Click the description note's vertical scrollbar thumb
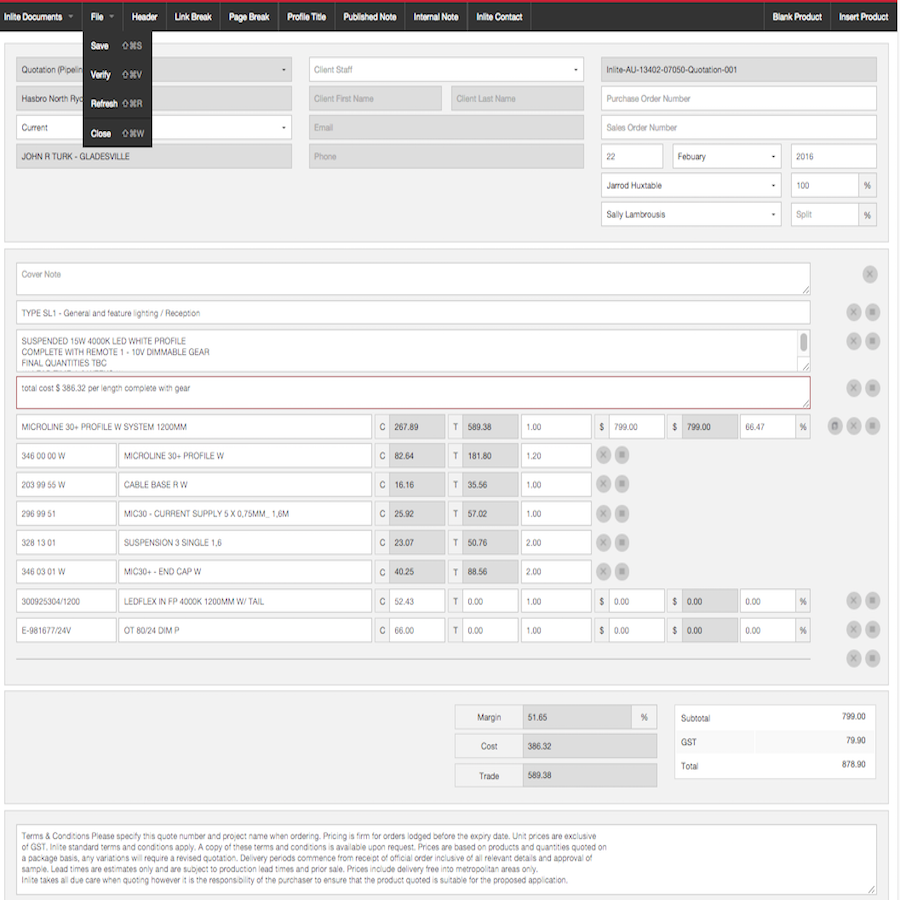Viewport: 900px width, 900px height. (804, 342)
